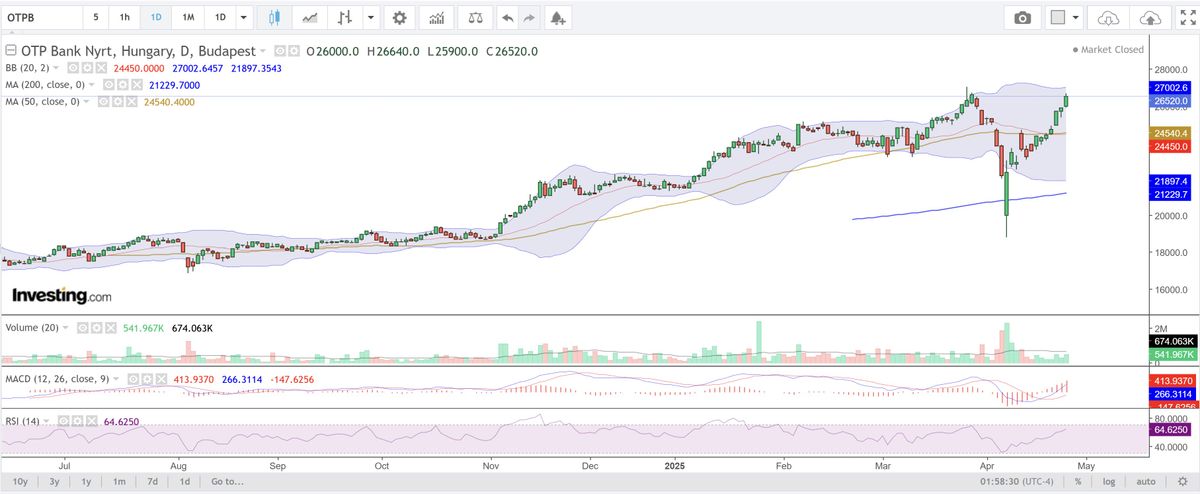Save chart layout to cloud
Viewport: 1200px width, 494px height.
[1150, 17]
